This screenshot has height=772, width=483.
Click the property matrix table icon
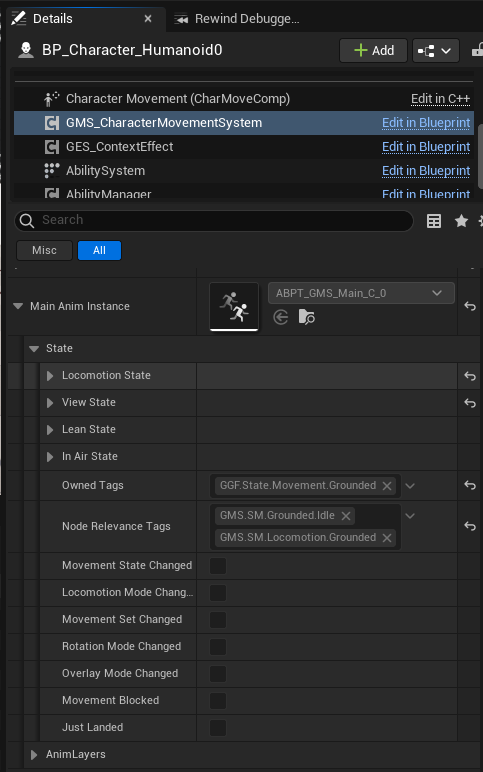434,221
